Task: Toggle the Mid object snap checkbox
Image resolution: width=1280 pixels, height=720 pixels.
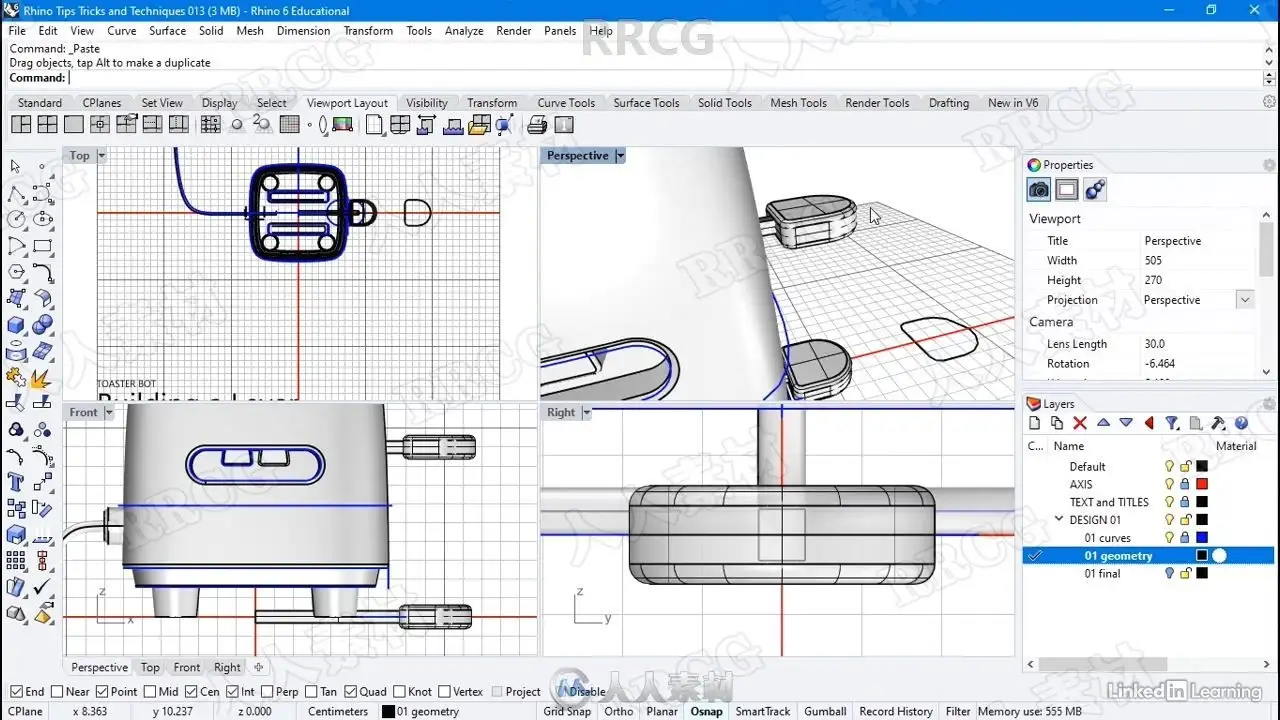Action: coord(150,691)
